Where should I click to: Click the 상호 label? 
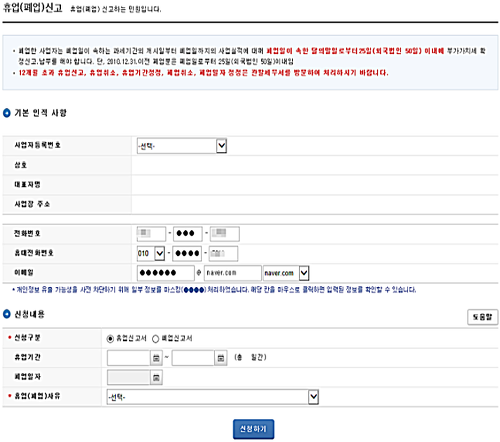click(21, 165)
